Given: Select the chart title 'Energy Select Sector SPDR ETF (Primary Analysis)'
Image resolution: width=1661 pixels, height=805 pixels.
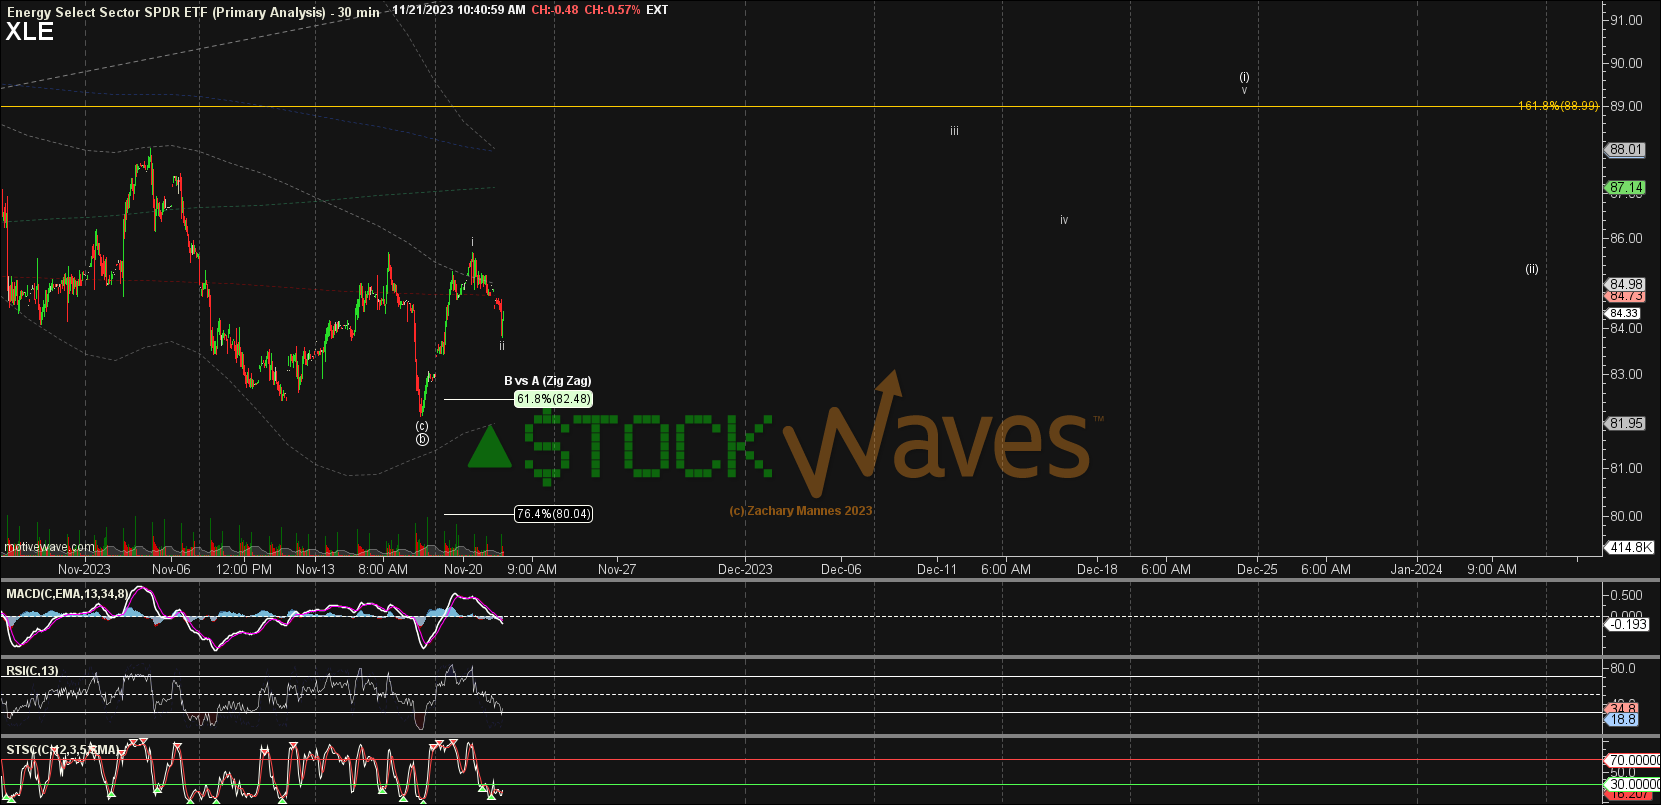Looking at the screenshot, I should 166,12.
